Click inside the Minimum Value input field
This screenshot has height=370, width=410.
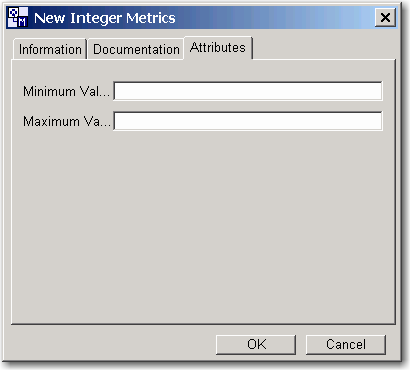248,91
